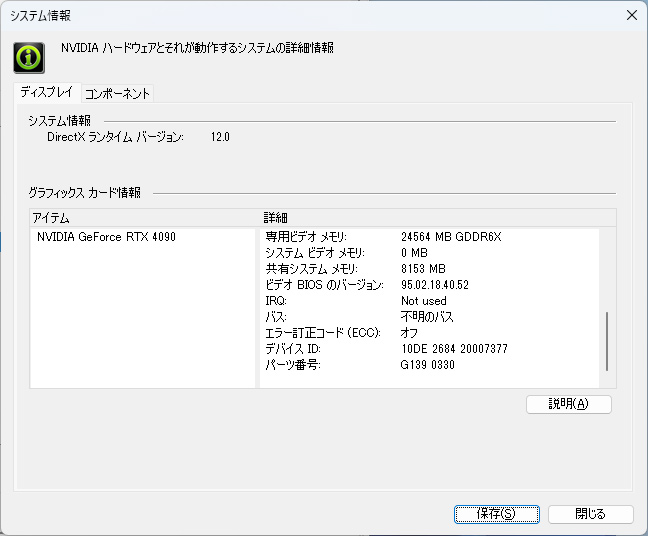Select the IRQ row label
Viewport: 648px width, 536px height.
pos(276,301)
